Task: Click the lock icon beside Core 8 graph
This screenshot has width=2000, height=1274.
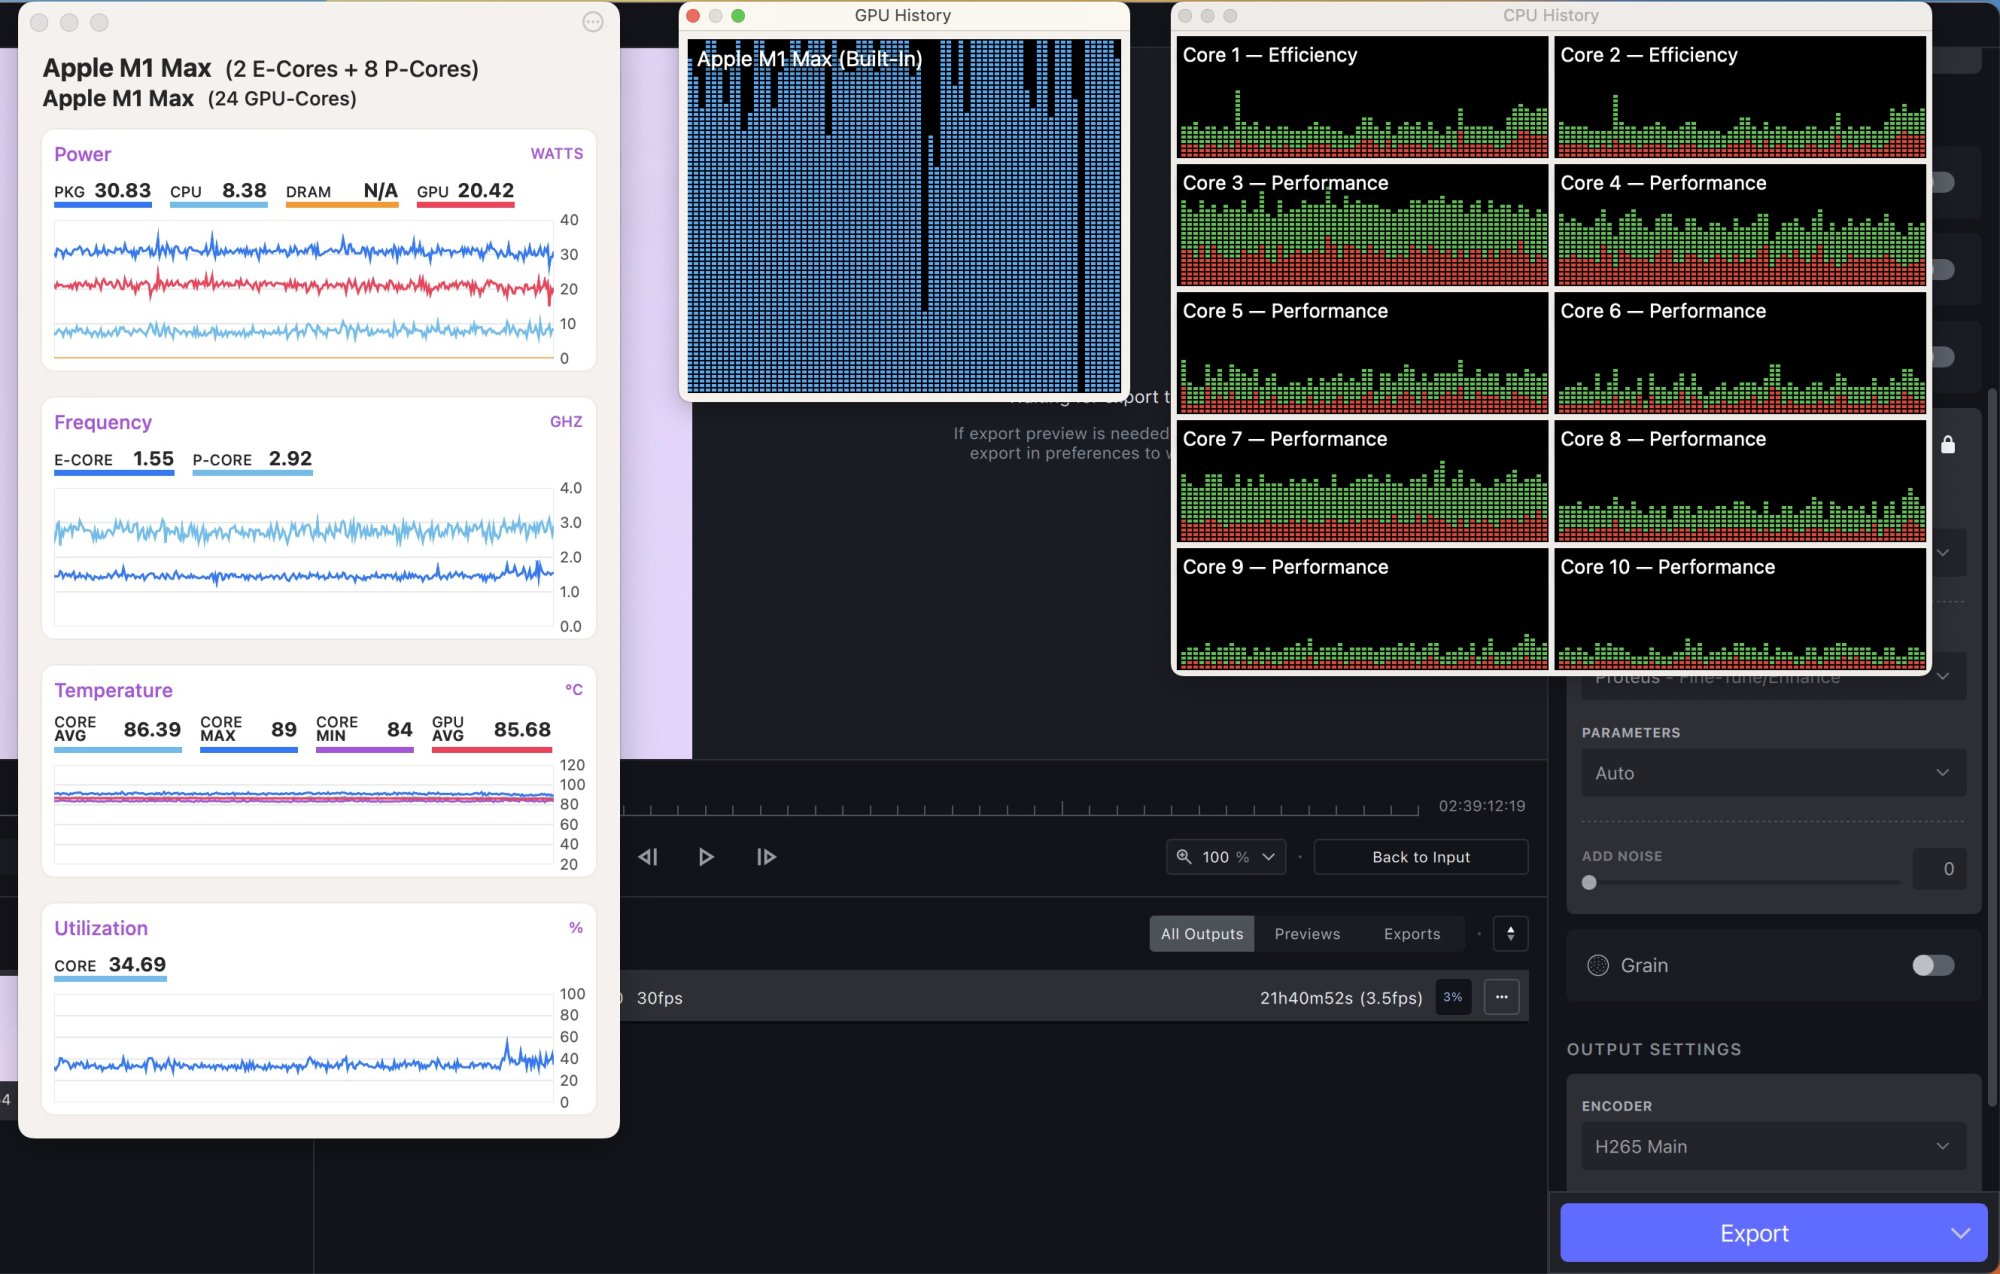Action: (x=1948, y=445)
